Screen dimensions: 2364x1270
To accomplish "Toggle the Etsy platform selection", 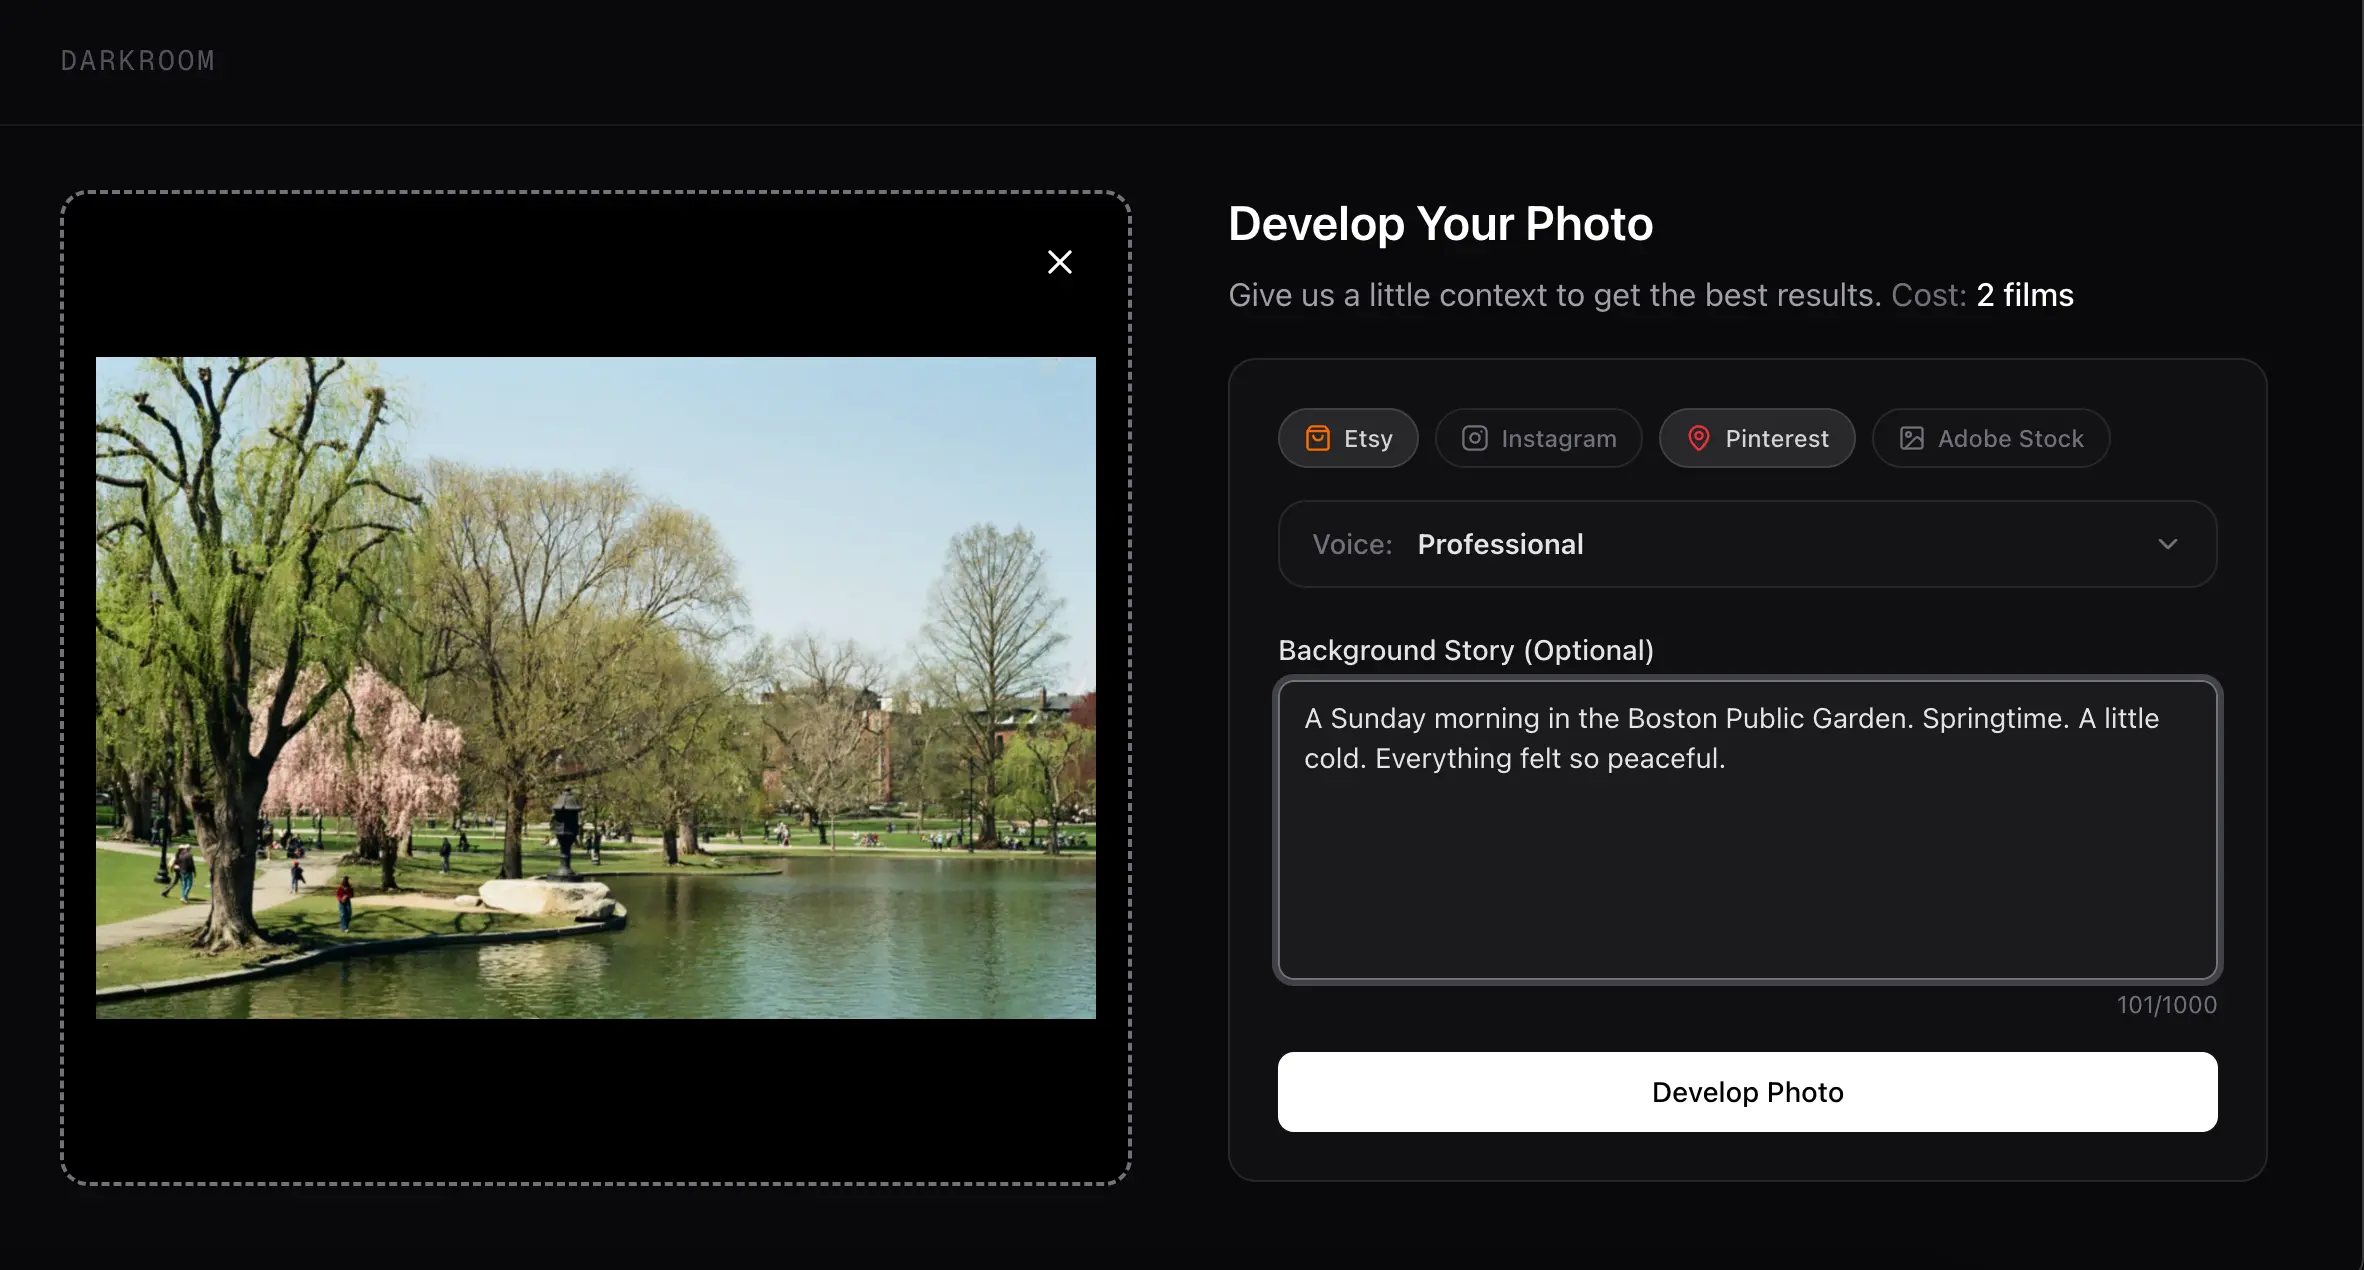I will (1348, 438).
